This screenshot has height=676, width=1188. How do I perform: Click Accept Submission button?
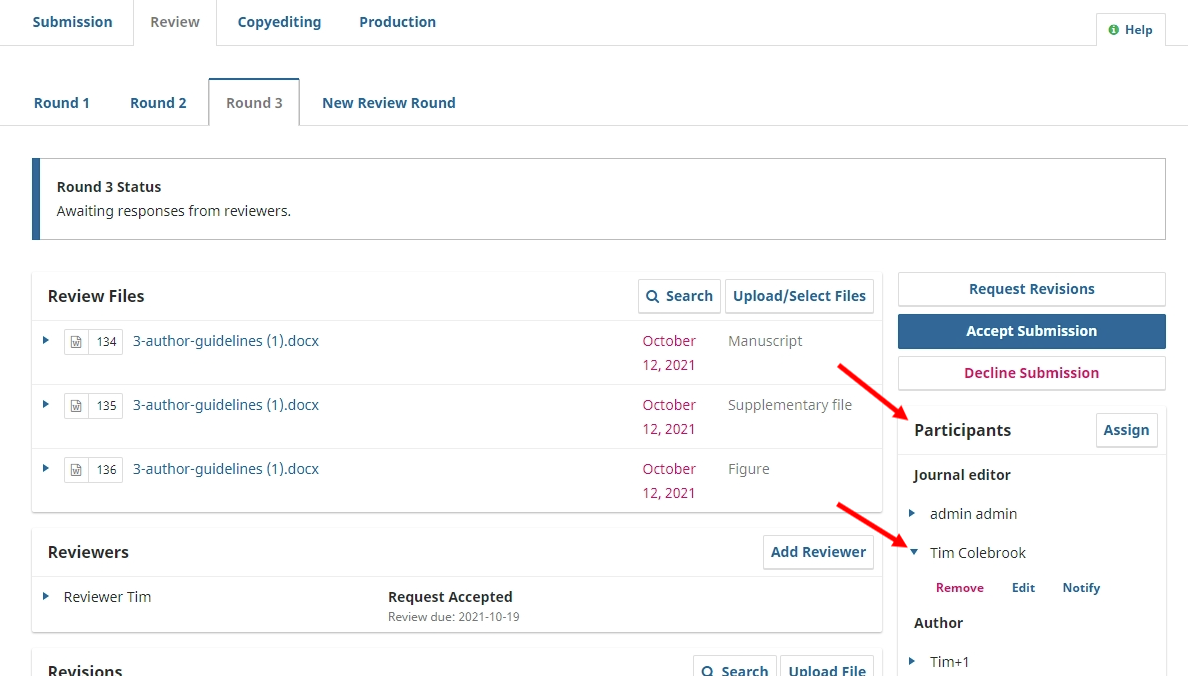coord(1031,331)
